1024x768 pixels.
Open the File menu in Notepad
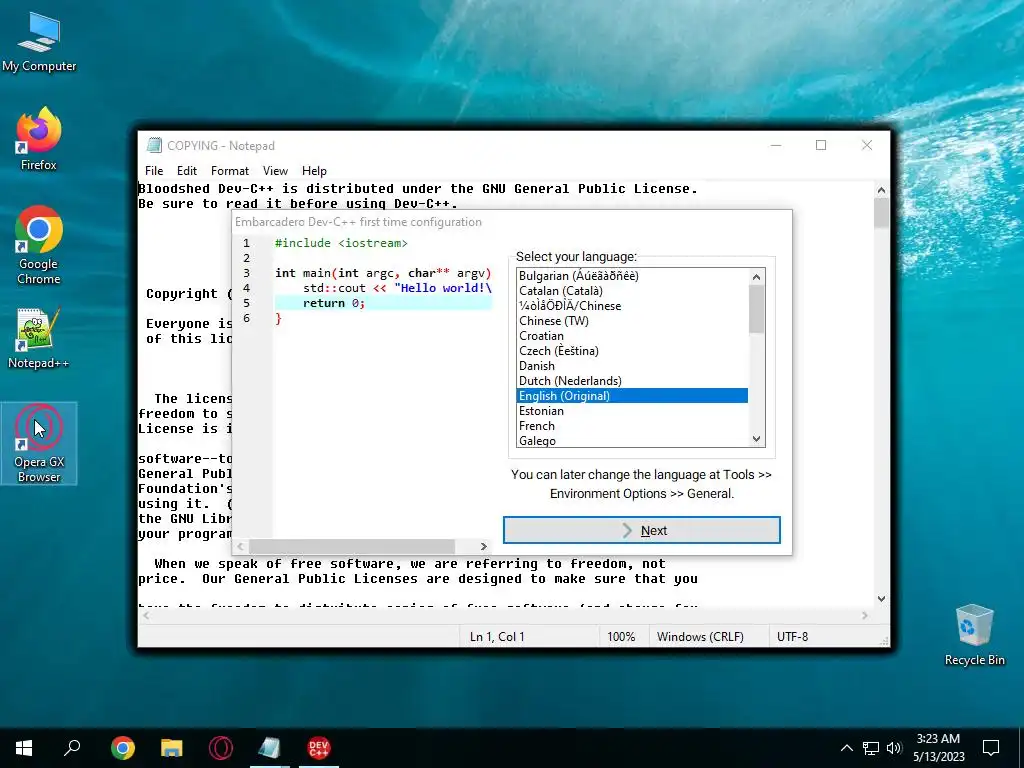click(154, 170)
